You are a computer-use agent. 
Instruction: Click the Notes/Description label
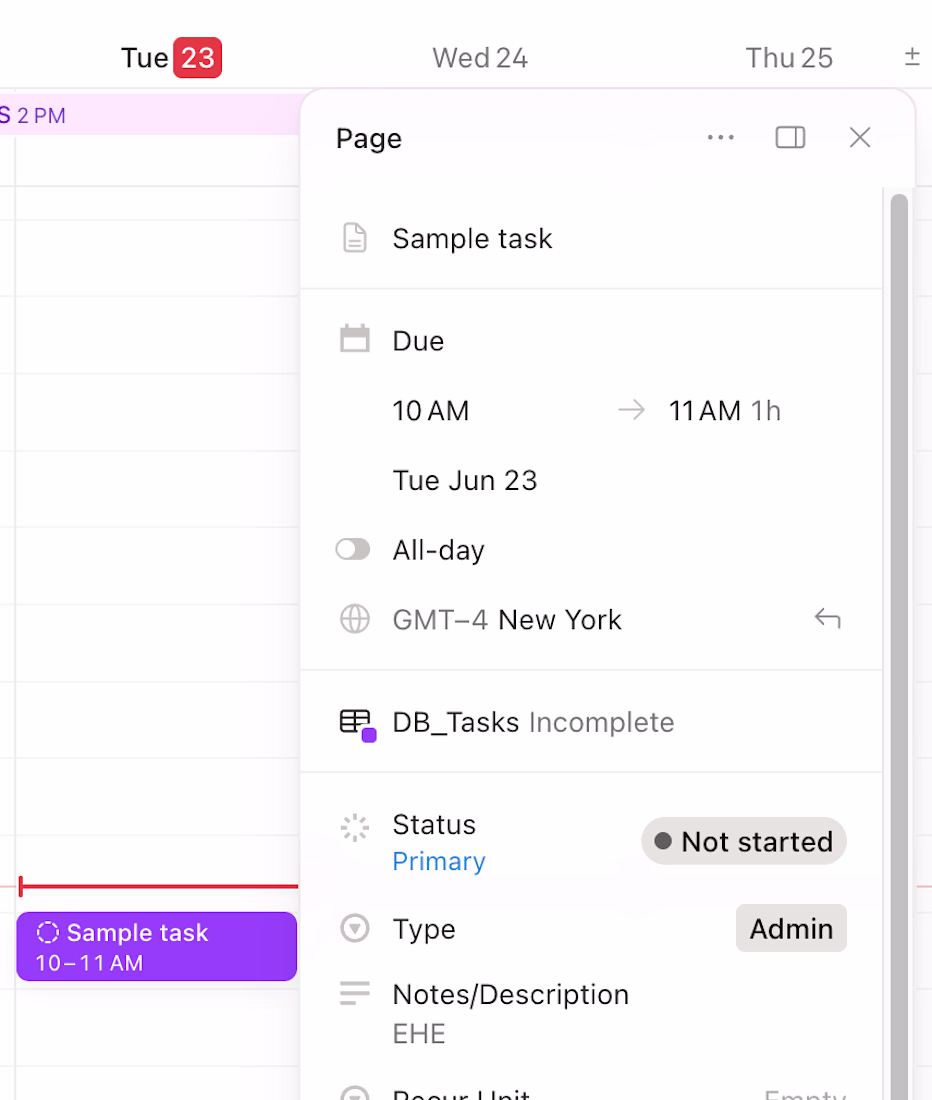pyautogui.click(x=511, y=994)
